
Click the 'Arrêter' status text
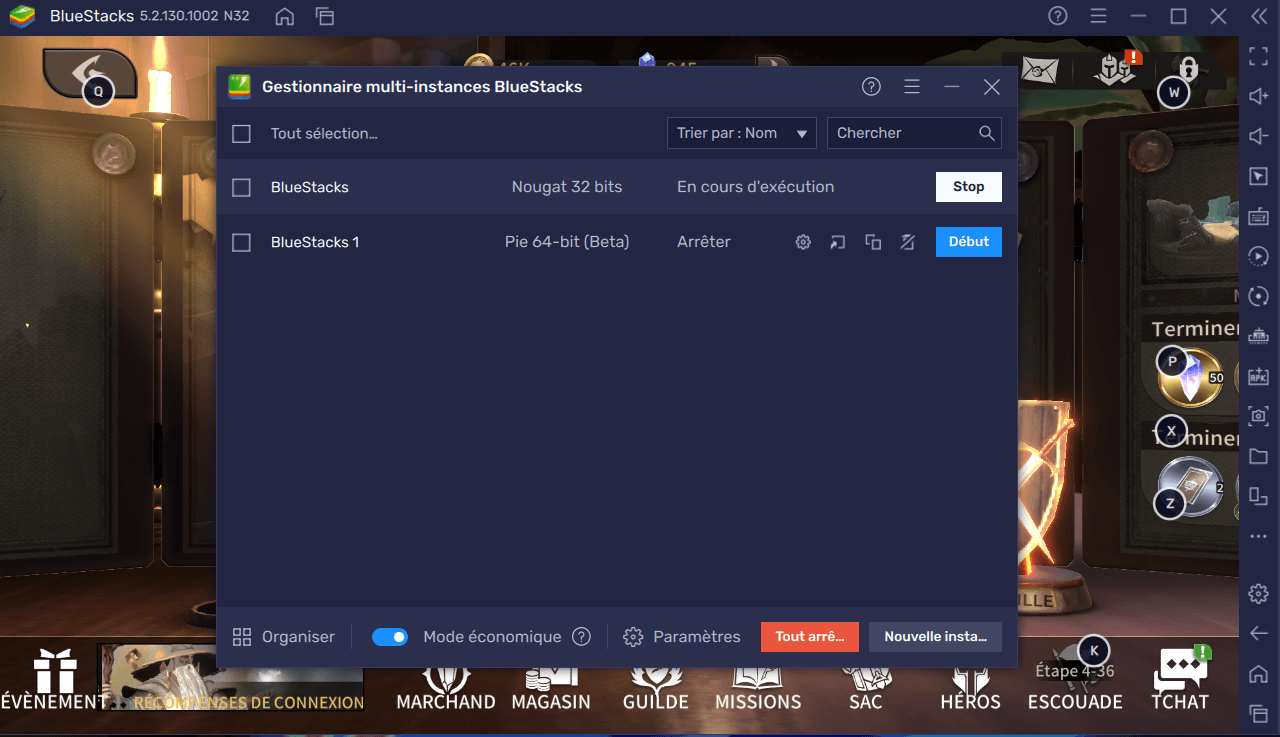pyautogui.click(x=704, y=242)
